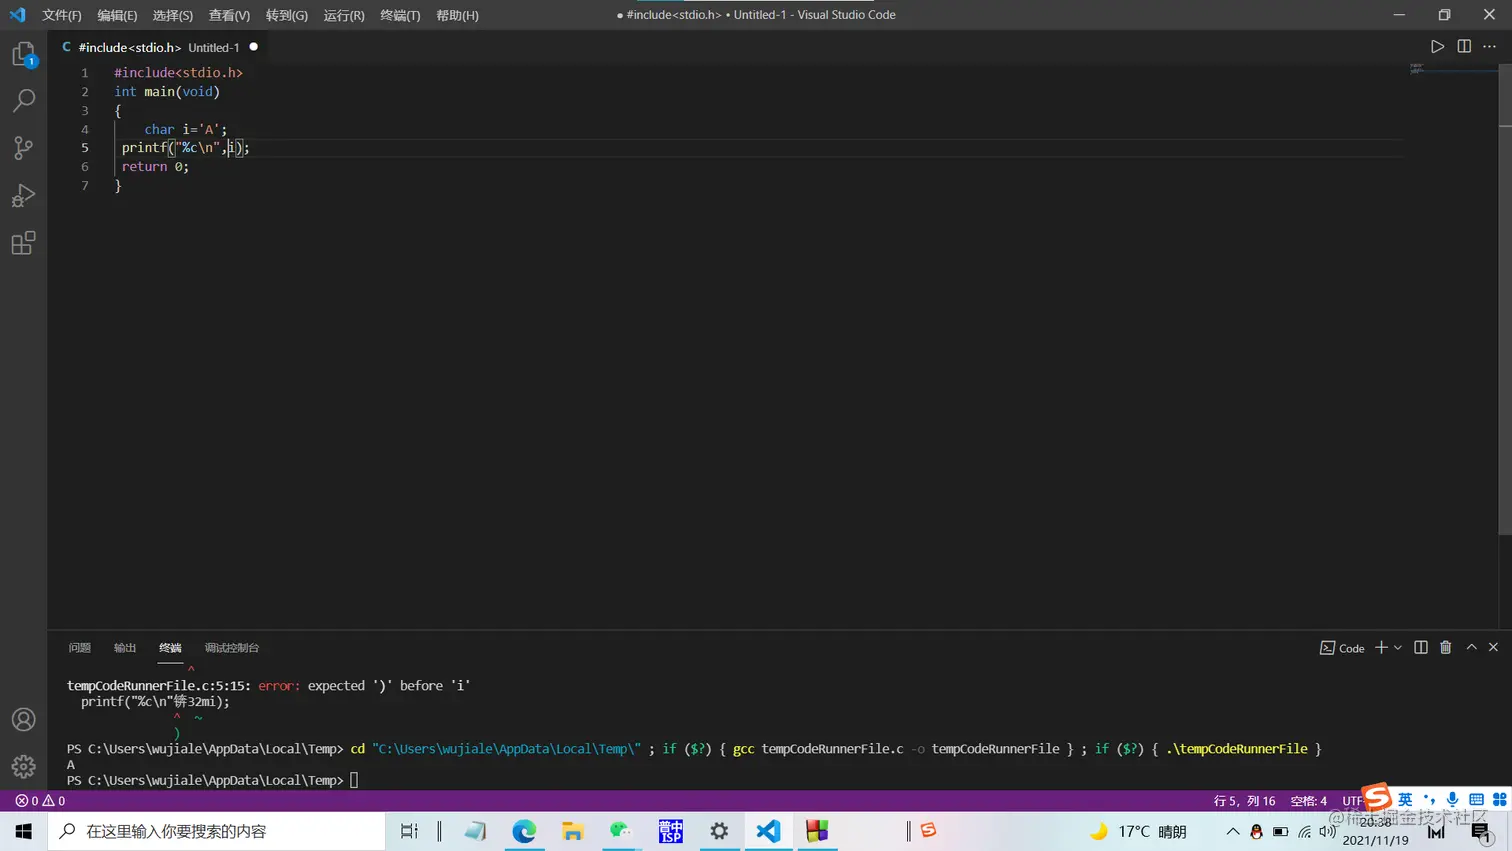The width and height of the screenshot is (1512, 851).
Task: Click the unsaved dot on the editor tab
Action: (253, 47)
